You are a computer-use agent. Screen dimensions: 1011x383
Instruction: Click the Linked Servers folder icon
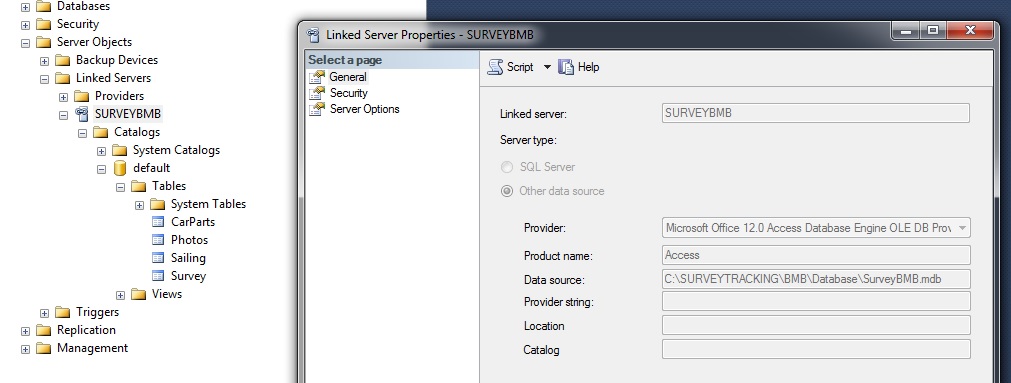point(63,79)
